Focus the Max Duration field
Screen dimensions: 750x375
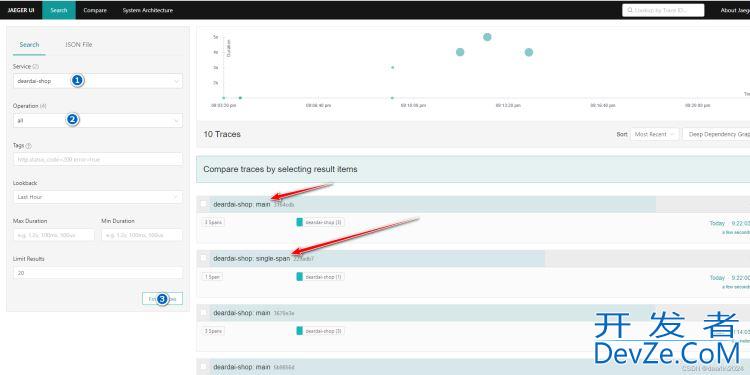54,235
